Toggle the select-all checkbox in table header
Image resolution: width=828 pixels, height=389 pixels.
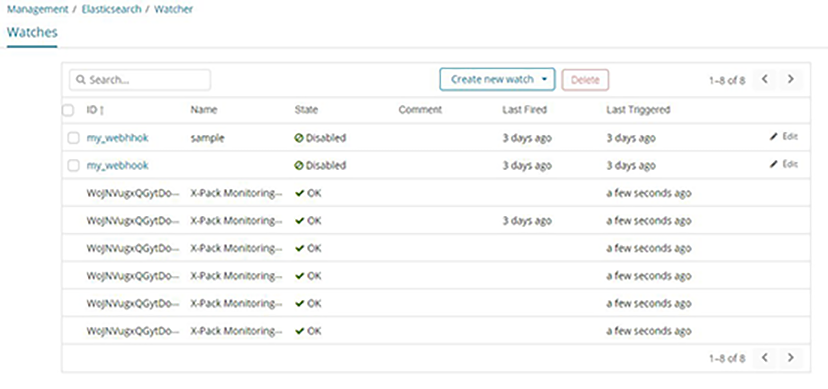68,110
